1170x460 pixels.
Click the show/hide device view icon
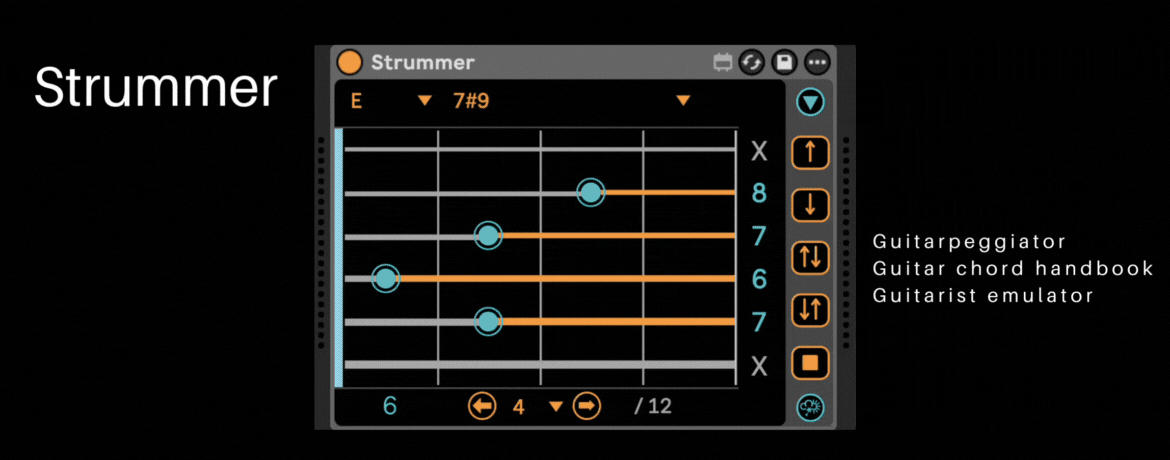click(x=722, y=63)
